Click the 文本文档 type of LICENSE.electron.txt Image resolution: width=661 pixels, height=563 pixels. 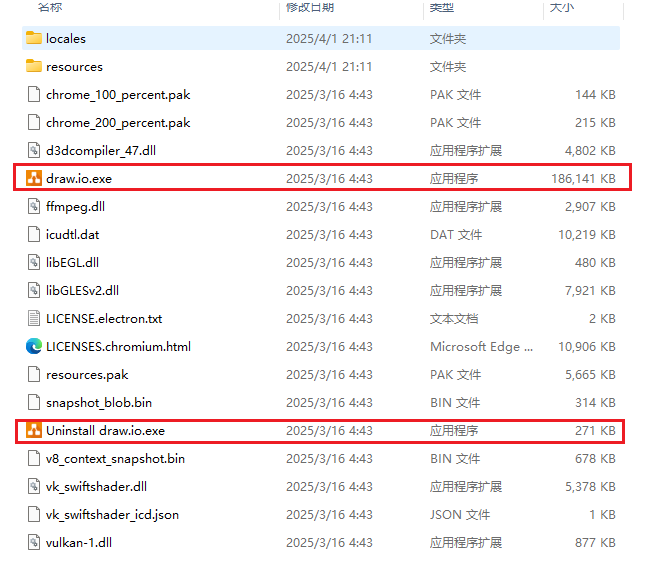tap(454, 319)
